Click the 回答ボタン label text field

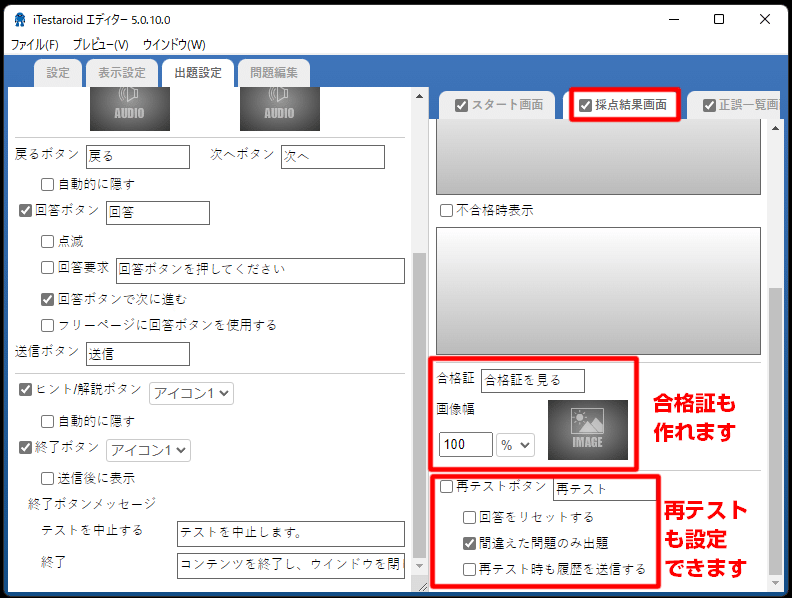(x=158, y=213)
